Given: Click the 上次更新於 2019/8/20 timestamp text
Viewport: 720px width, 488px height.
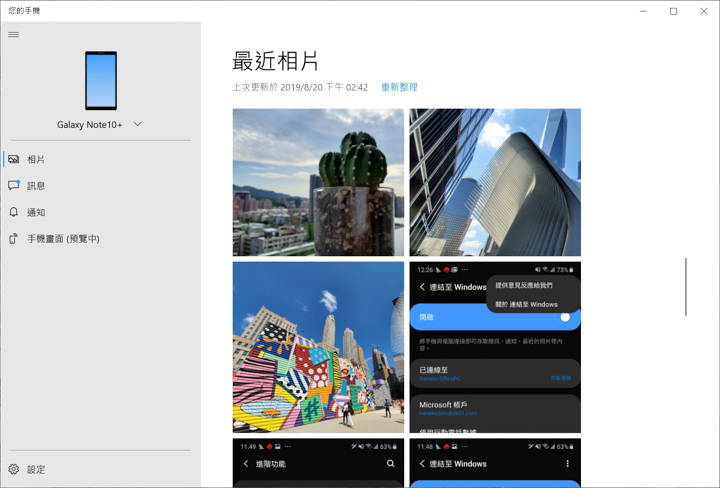Looking at the screenshot, I should click(x=300, y=87).
